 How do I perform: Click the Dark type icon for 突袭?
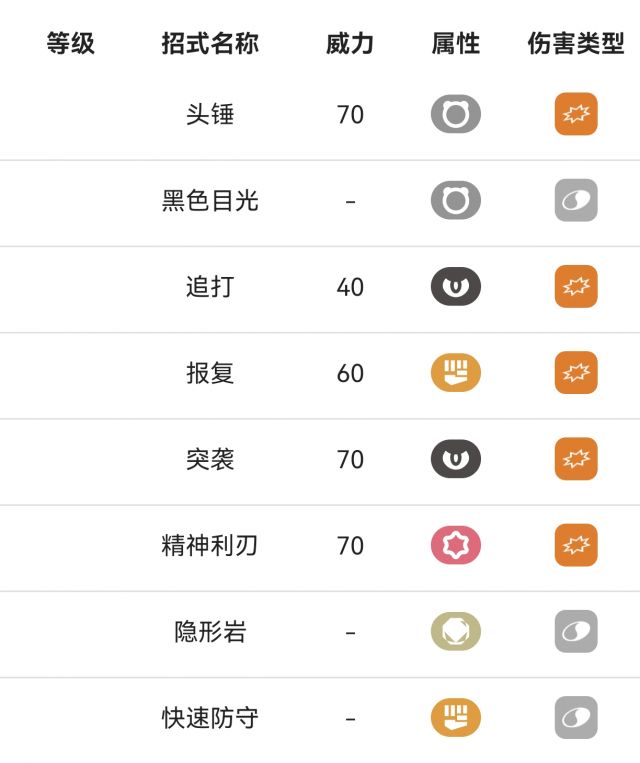click(456, 458)
